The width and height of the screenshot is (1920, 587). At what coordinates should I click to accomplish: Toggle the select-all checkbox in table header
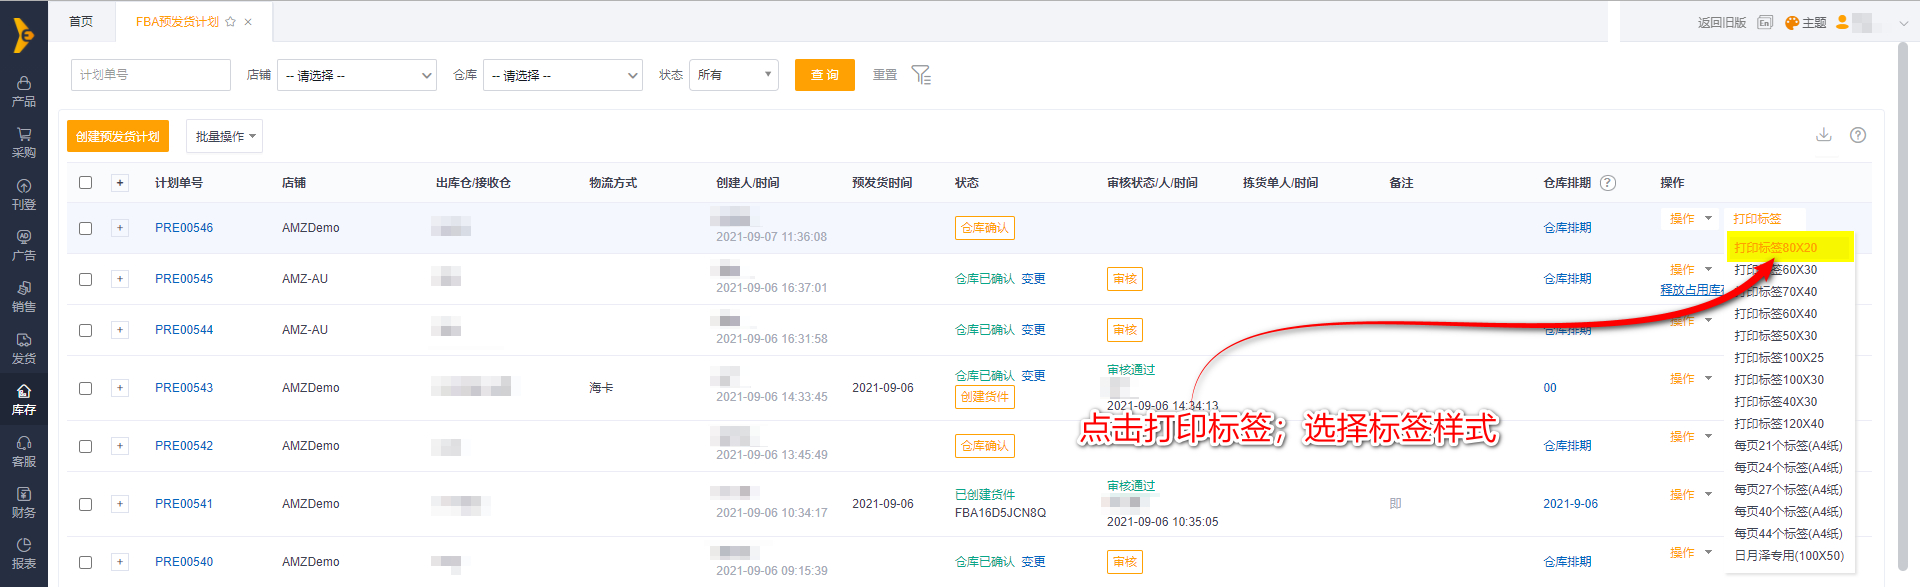click(x=86, y=183)
